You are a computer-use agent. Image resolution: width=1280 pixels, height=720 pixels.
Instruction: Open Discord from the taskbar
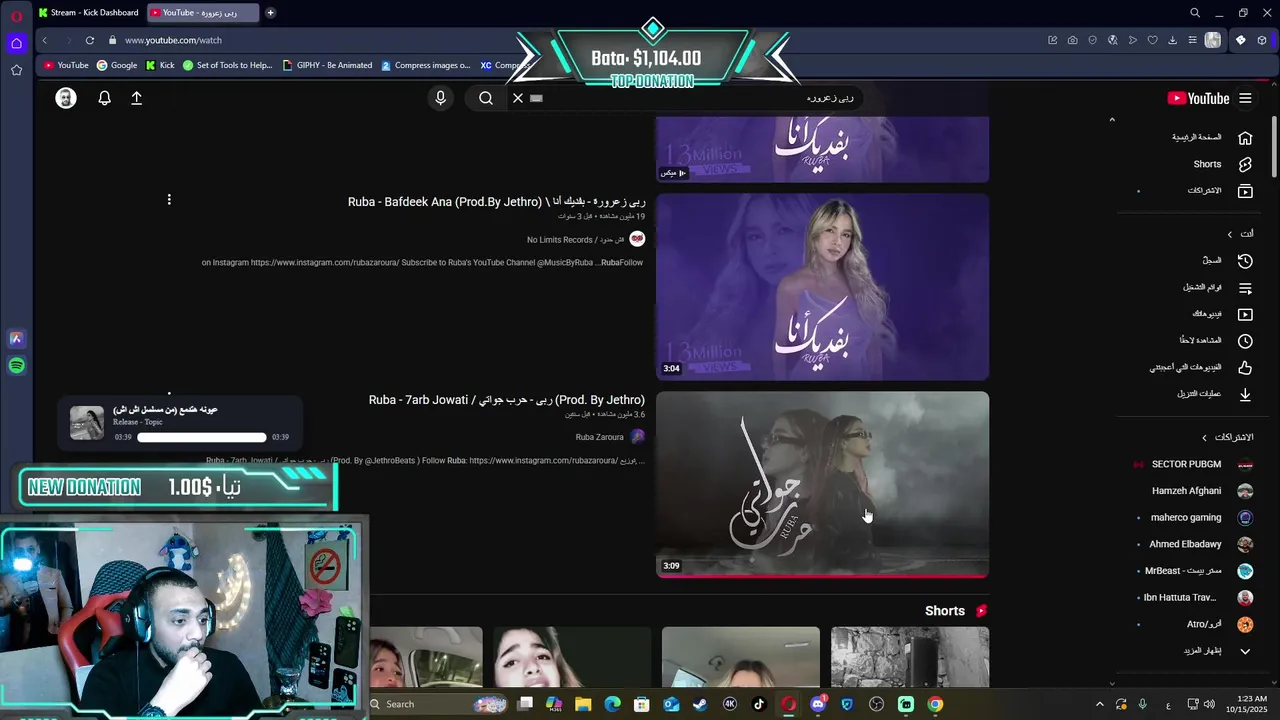pos(818,704)
